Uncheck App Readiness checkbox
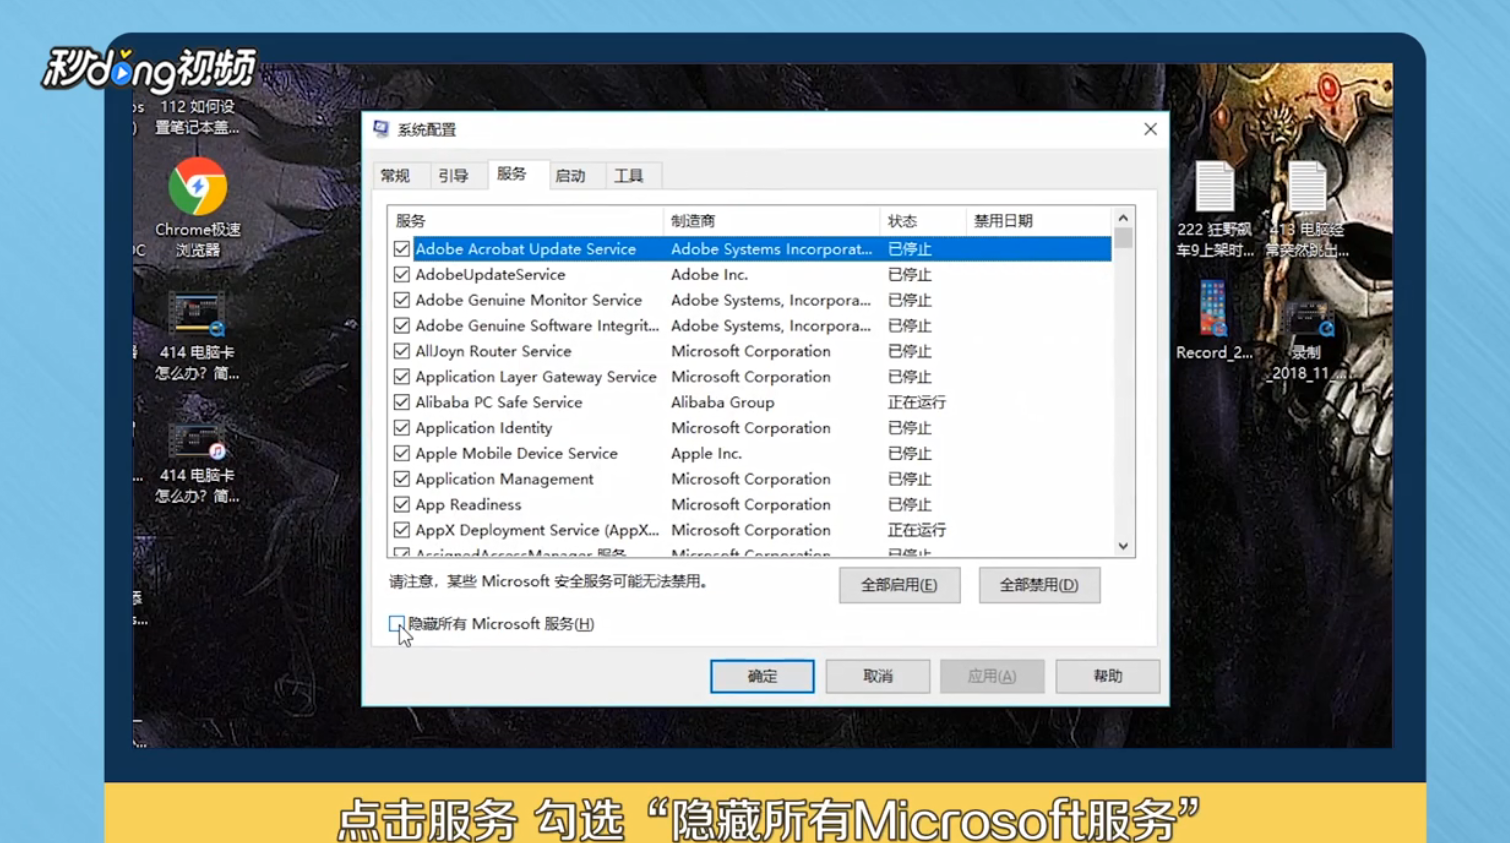The width and height of the screenshot is (1510, 843). (402, 505)
